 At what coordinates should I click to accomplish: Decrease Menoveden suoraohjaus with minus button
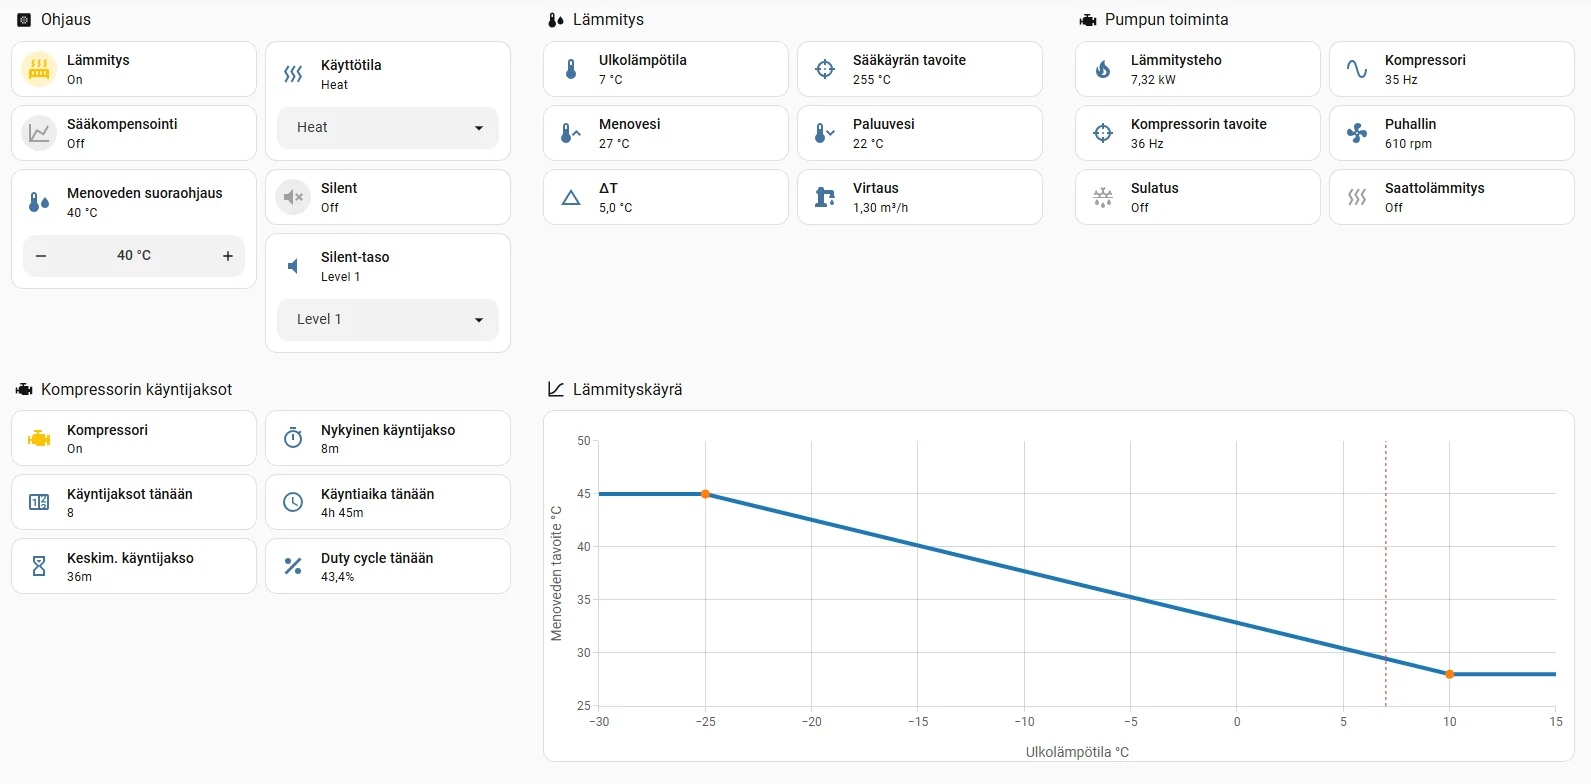[x=41, y=256]
